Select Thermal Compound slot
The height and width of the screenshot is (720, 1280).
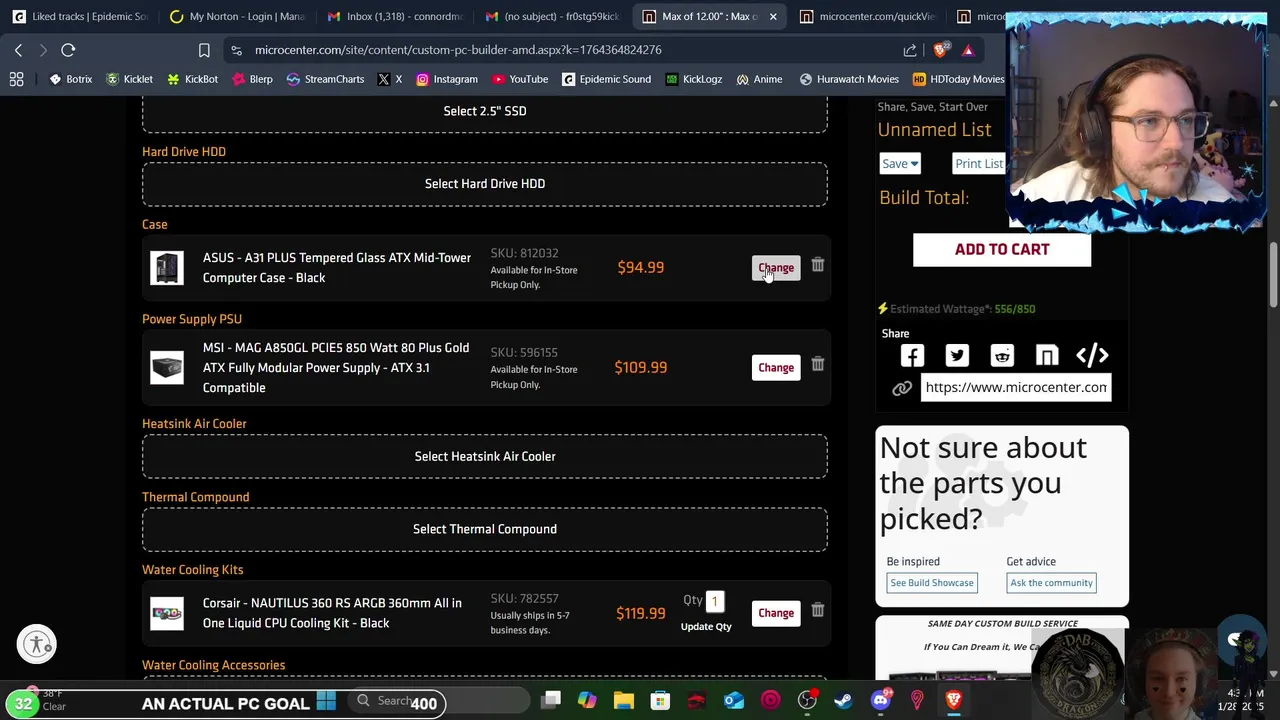tap(485, 529)
